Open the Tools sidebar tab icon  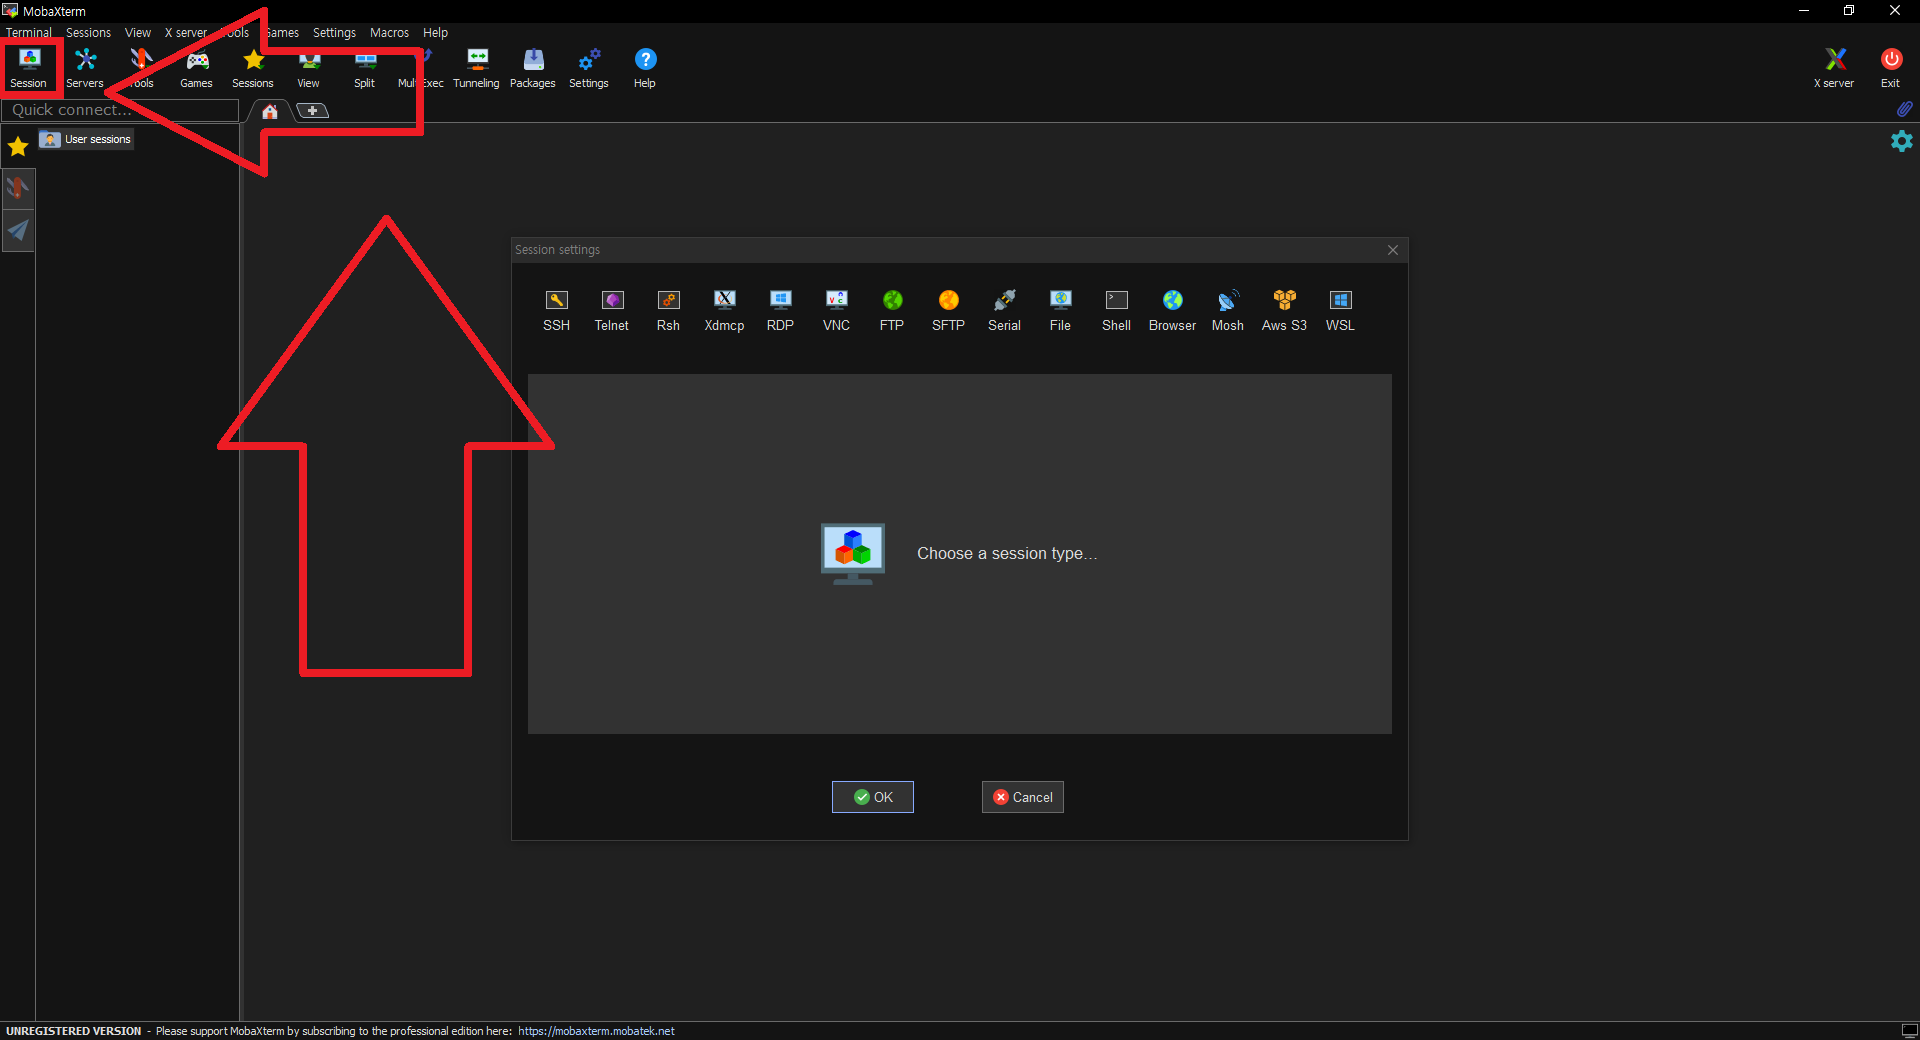click(18, 188)
